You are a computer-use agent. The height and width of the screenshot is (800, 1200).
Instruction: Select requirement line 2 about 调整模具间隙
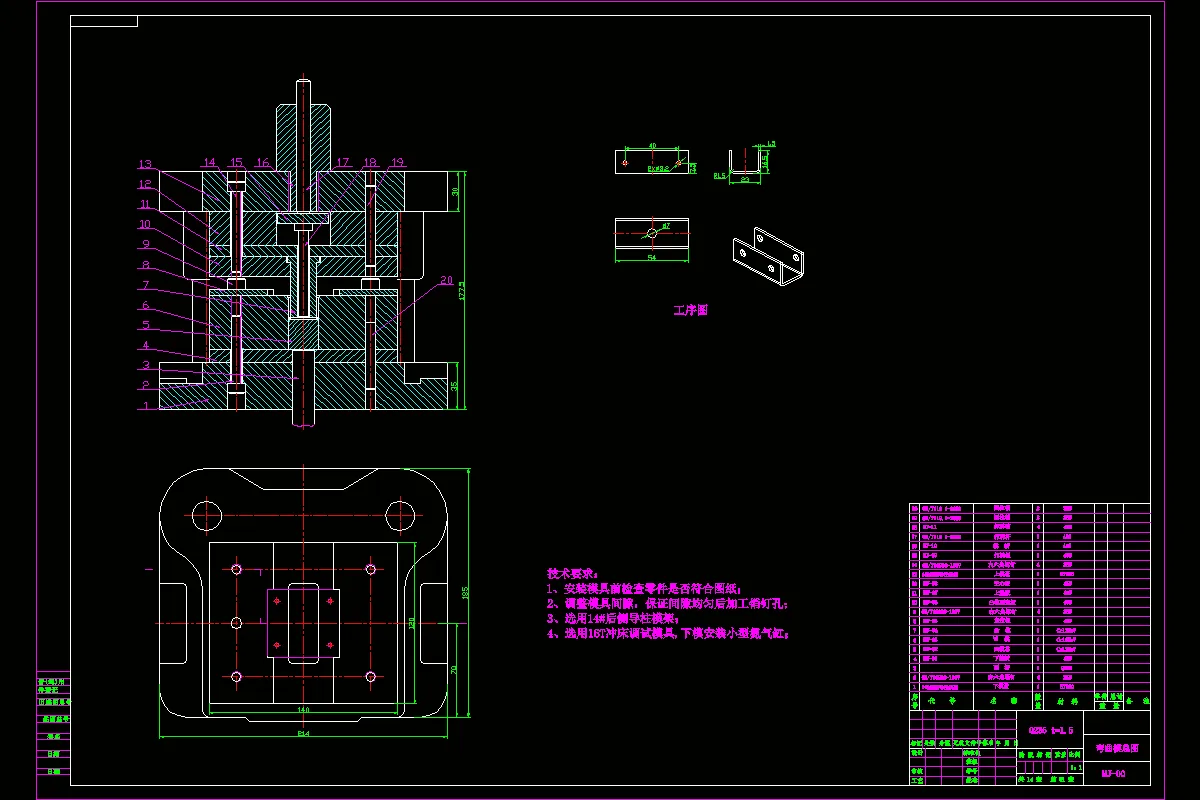pos(668,604)
